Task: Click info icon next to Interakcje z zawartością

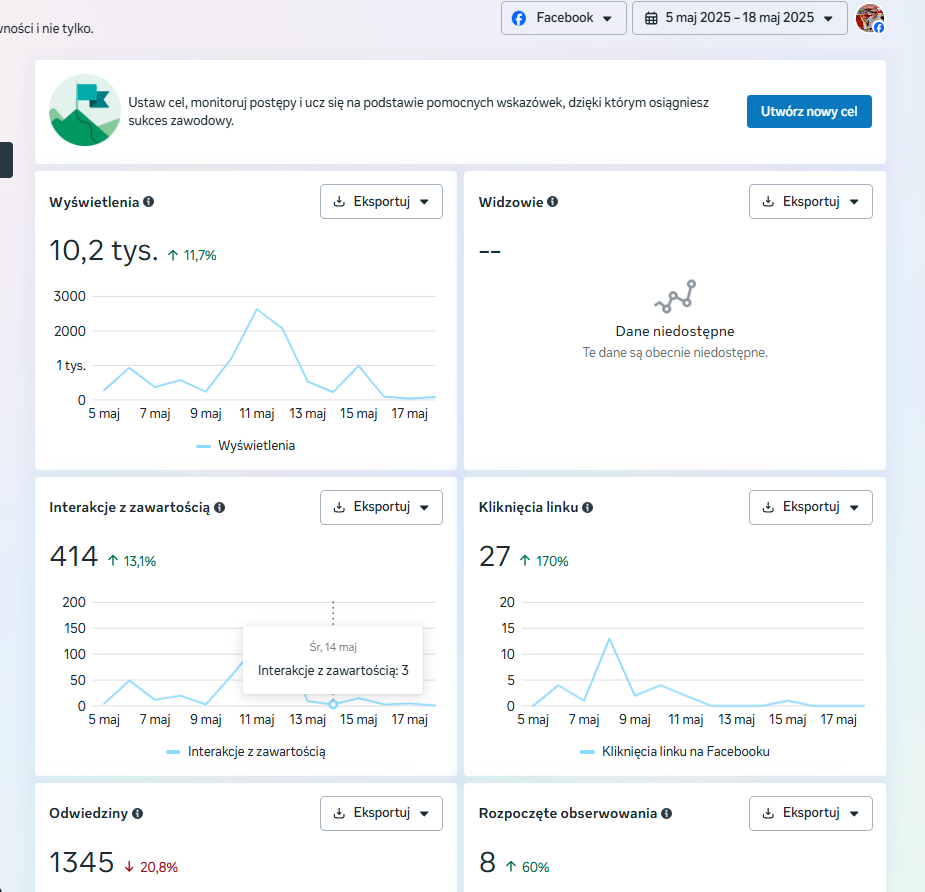Action: pyautogui.click(x=220, y=507)
